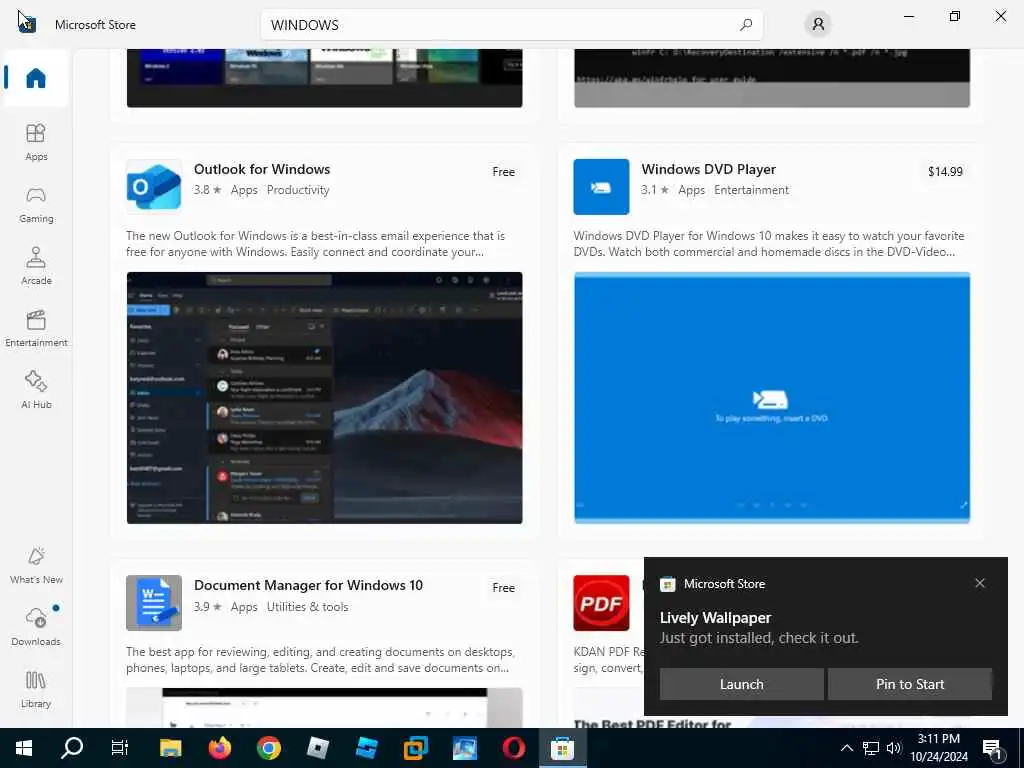
Task: Click the Outlook for Windows description text
Action: tap(315, 244)
